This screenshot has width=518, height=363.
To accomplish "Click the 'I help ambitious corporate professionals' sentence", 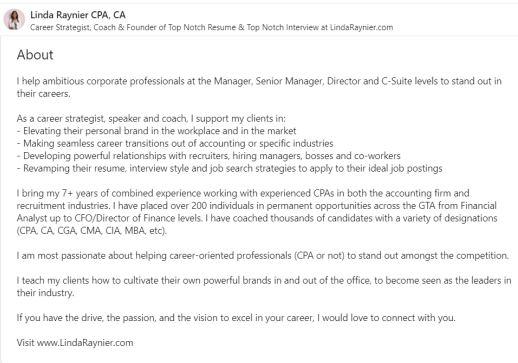I will 259,87.
